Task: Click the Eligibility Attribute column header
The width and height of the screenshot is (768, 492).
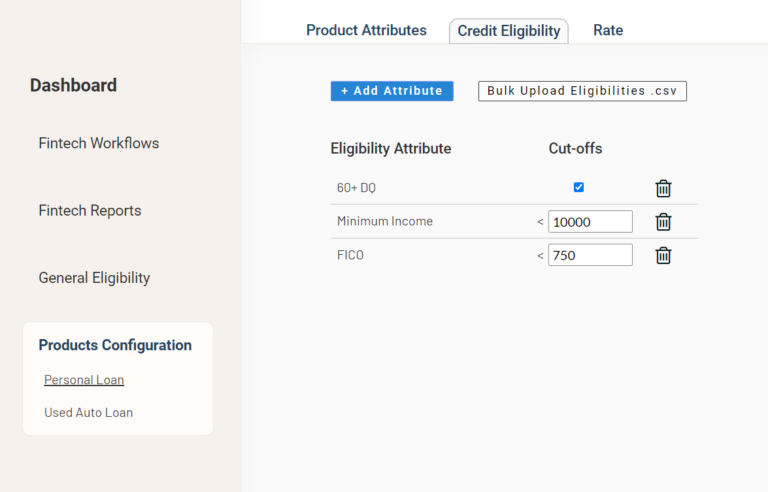Action: coord(391,148)
